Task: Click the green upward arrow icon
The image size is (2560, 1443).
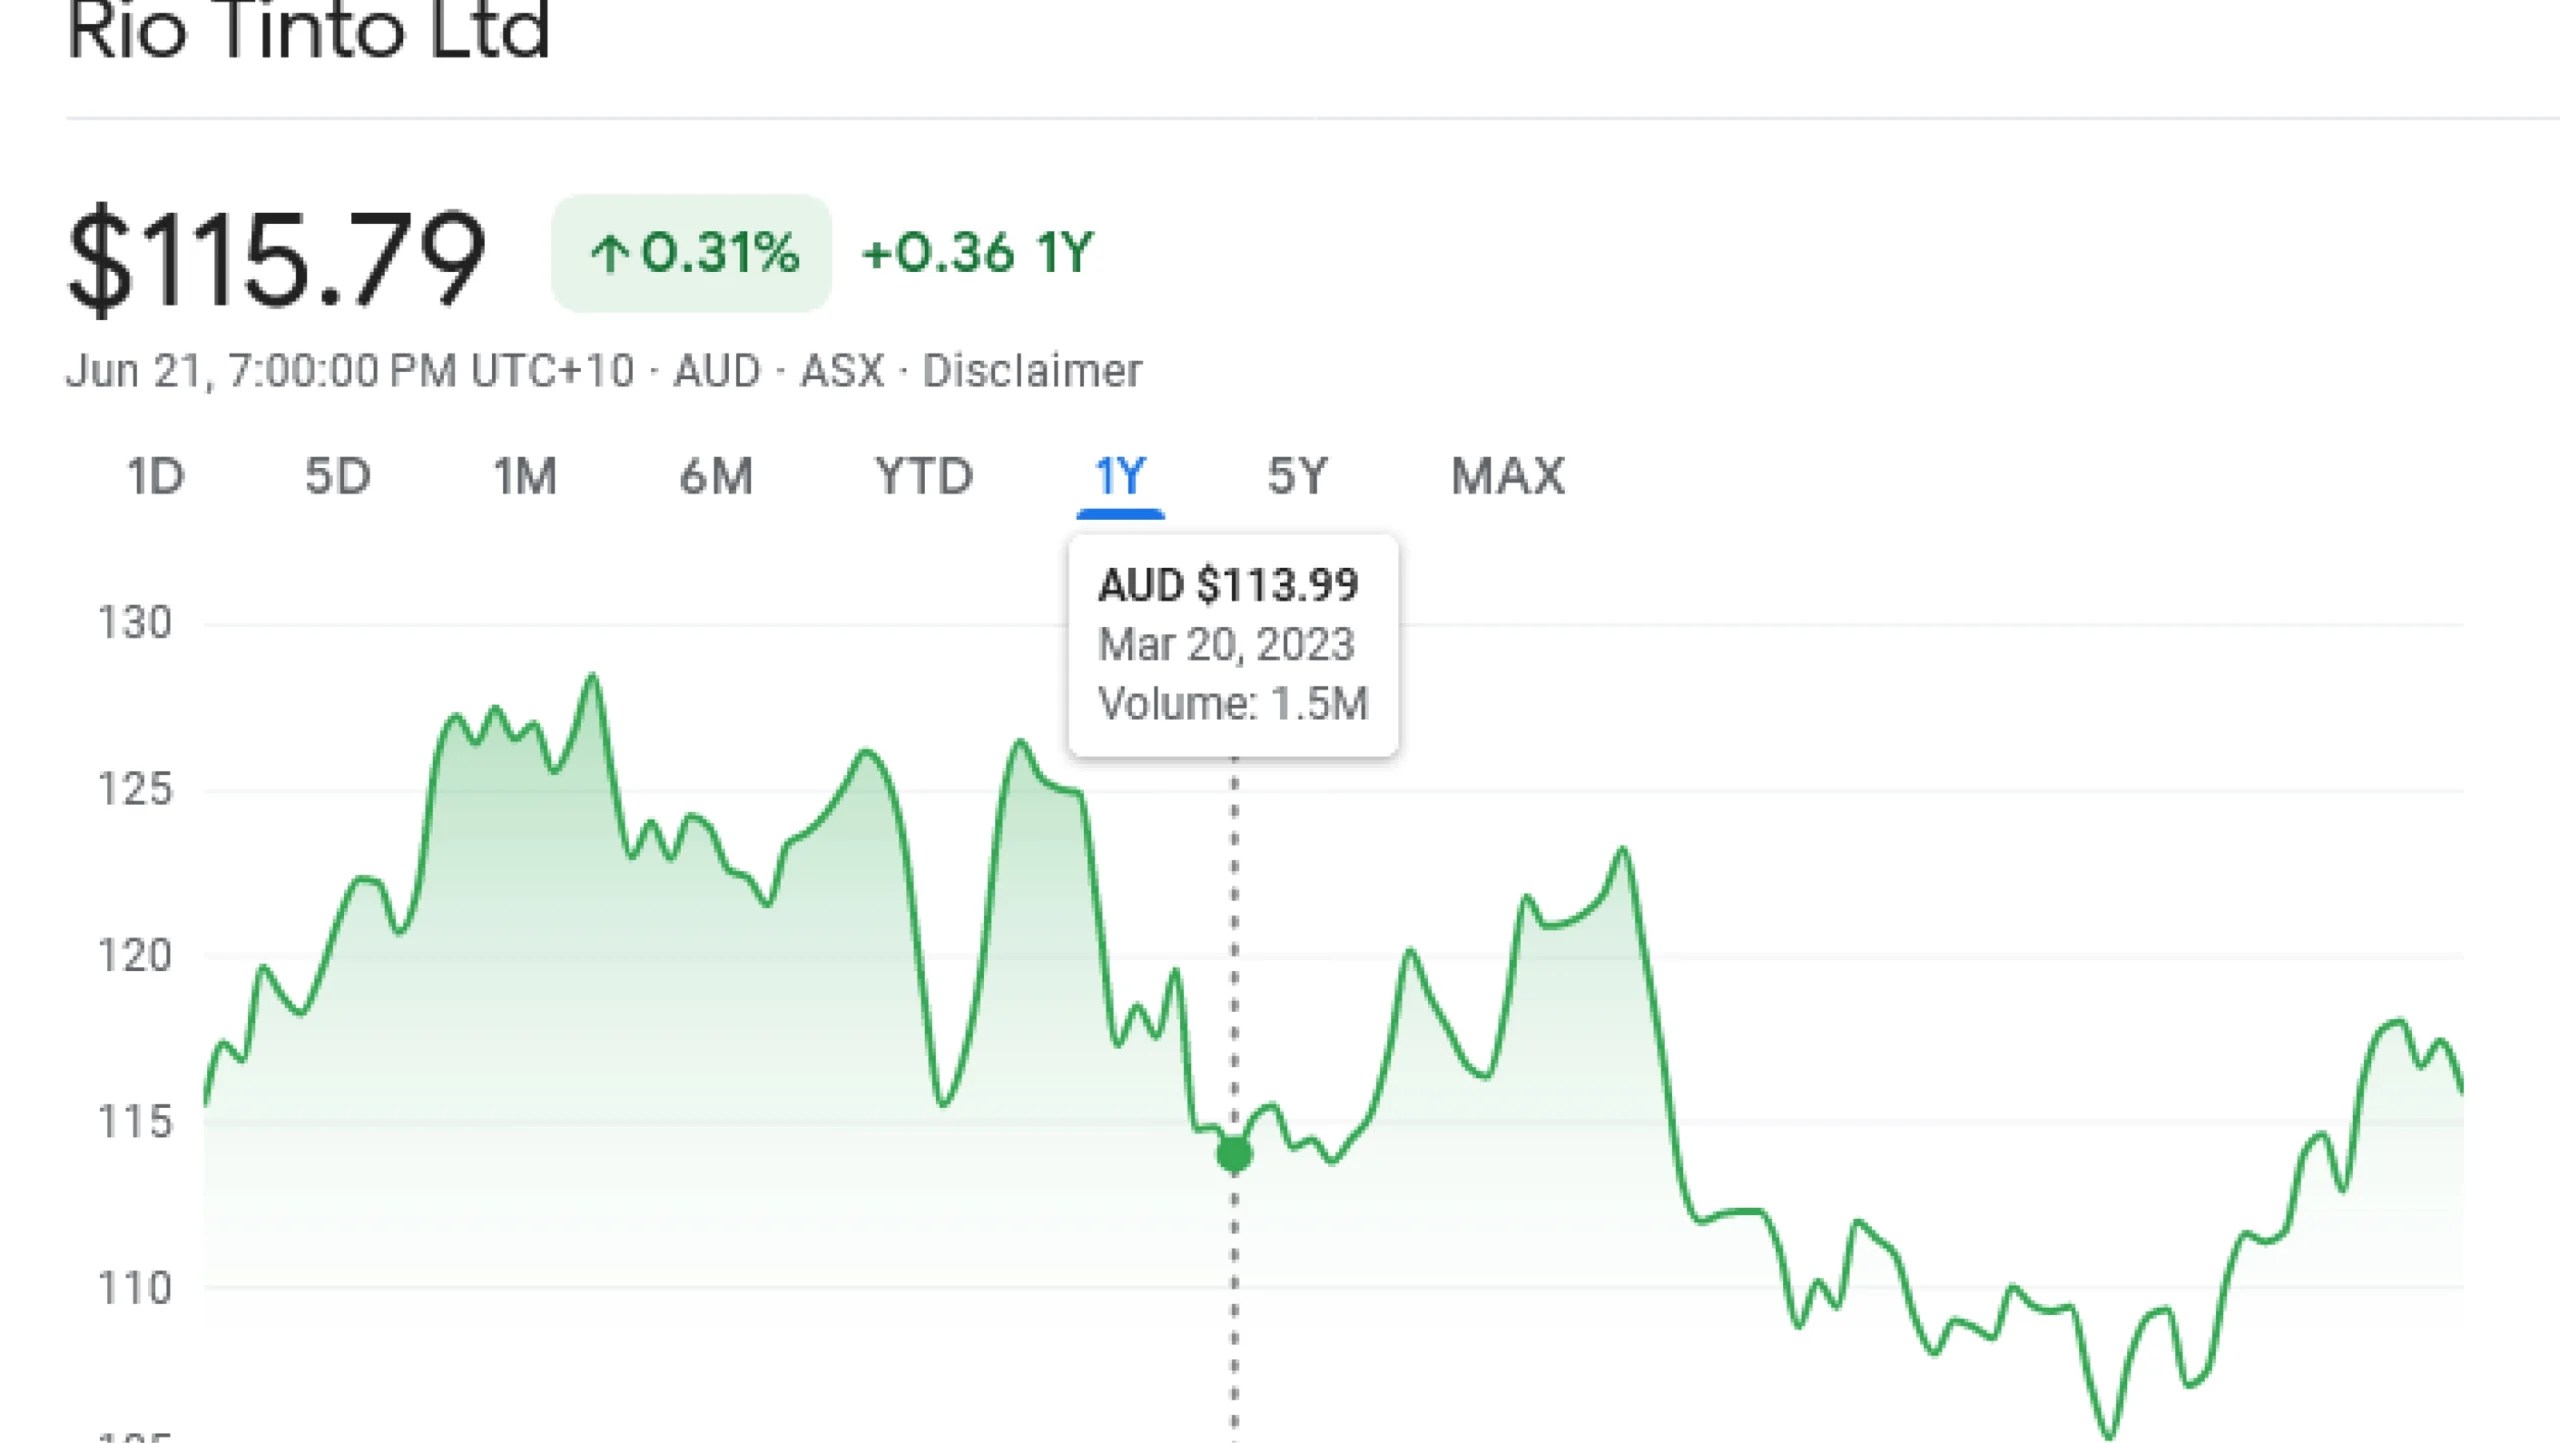Action: point(613,254)
